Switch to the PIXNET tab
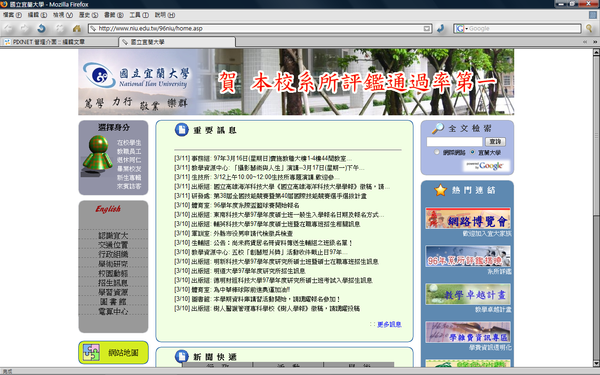The image size is (600, 375). pos(59,42)
